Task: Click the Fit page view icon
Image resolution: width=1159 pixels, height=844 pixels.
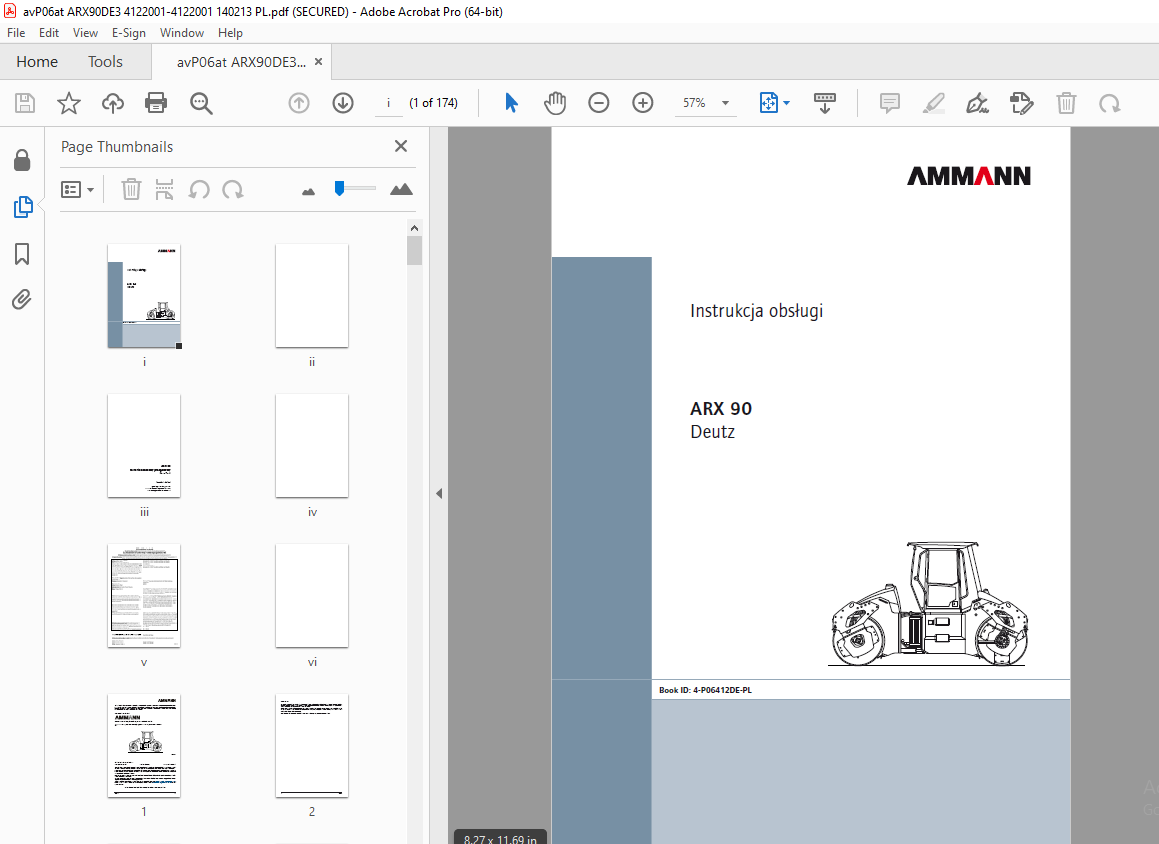Action: (769, 103)
